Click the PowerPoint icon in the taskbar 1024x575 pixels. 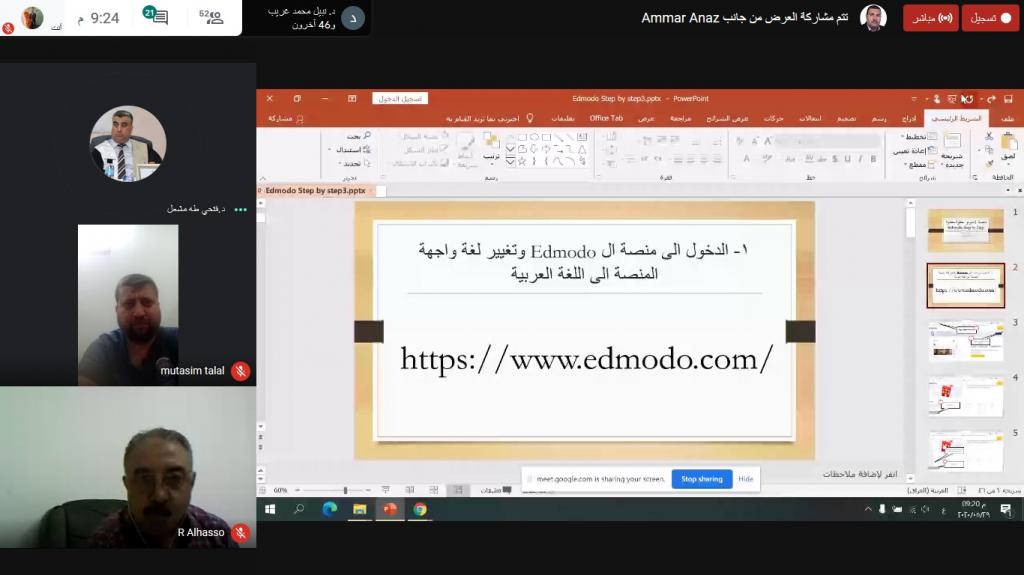390,509
